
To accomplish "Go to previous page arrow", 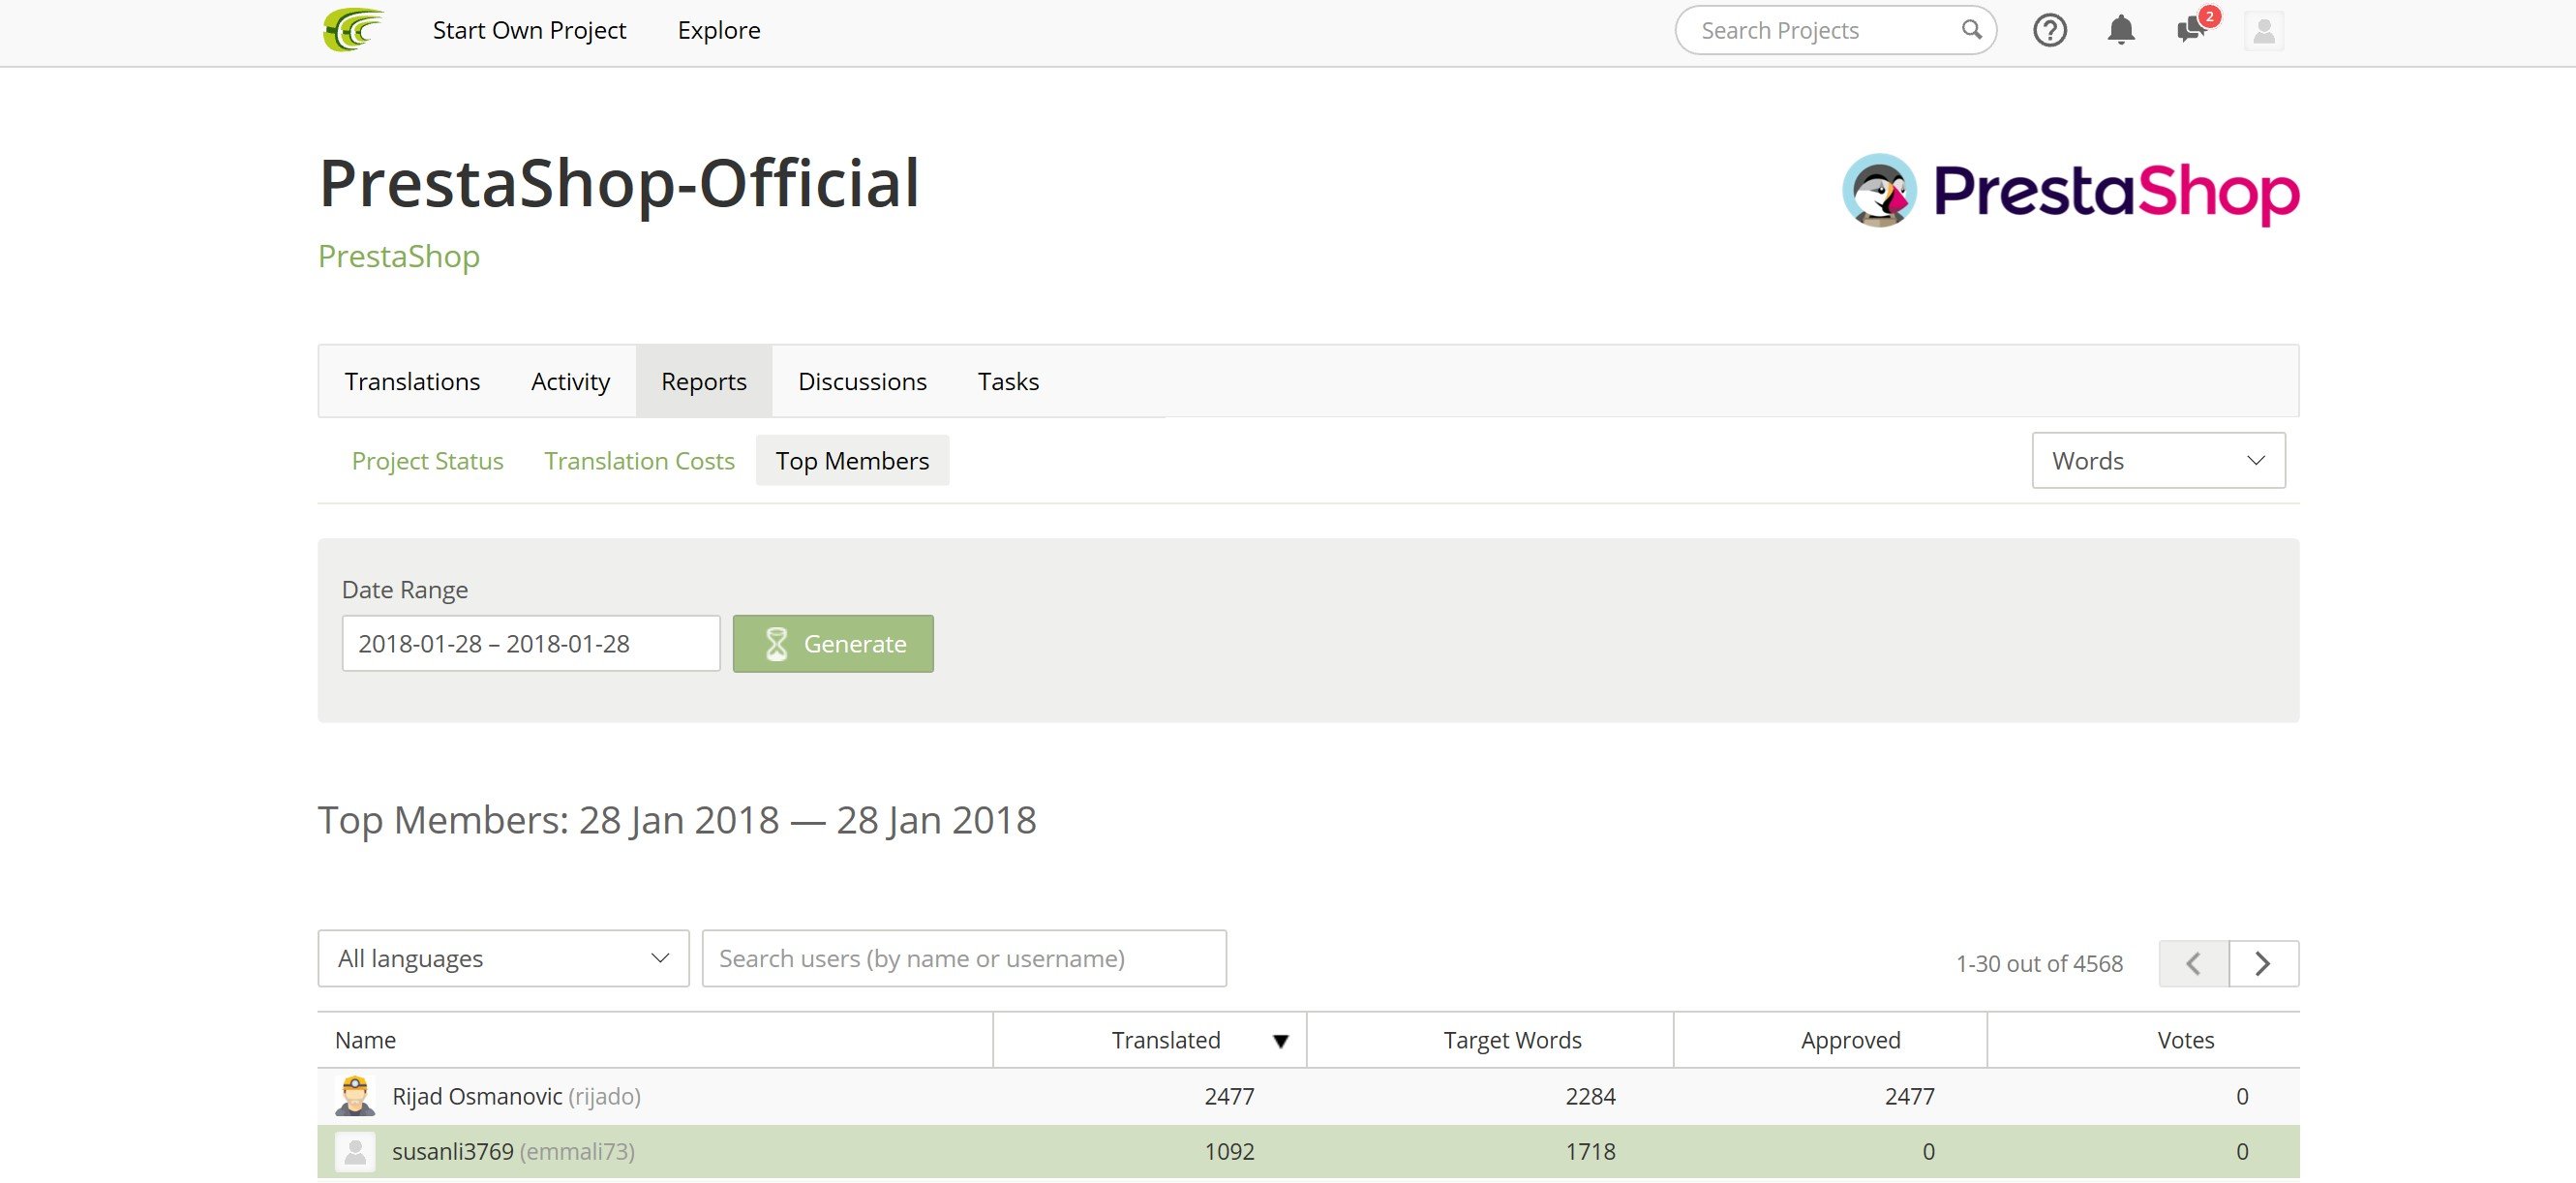I will point(2193,963).
